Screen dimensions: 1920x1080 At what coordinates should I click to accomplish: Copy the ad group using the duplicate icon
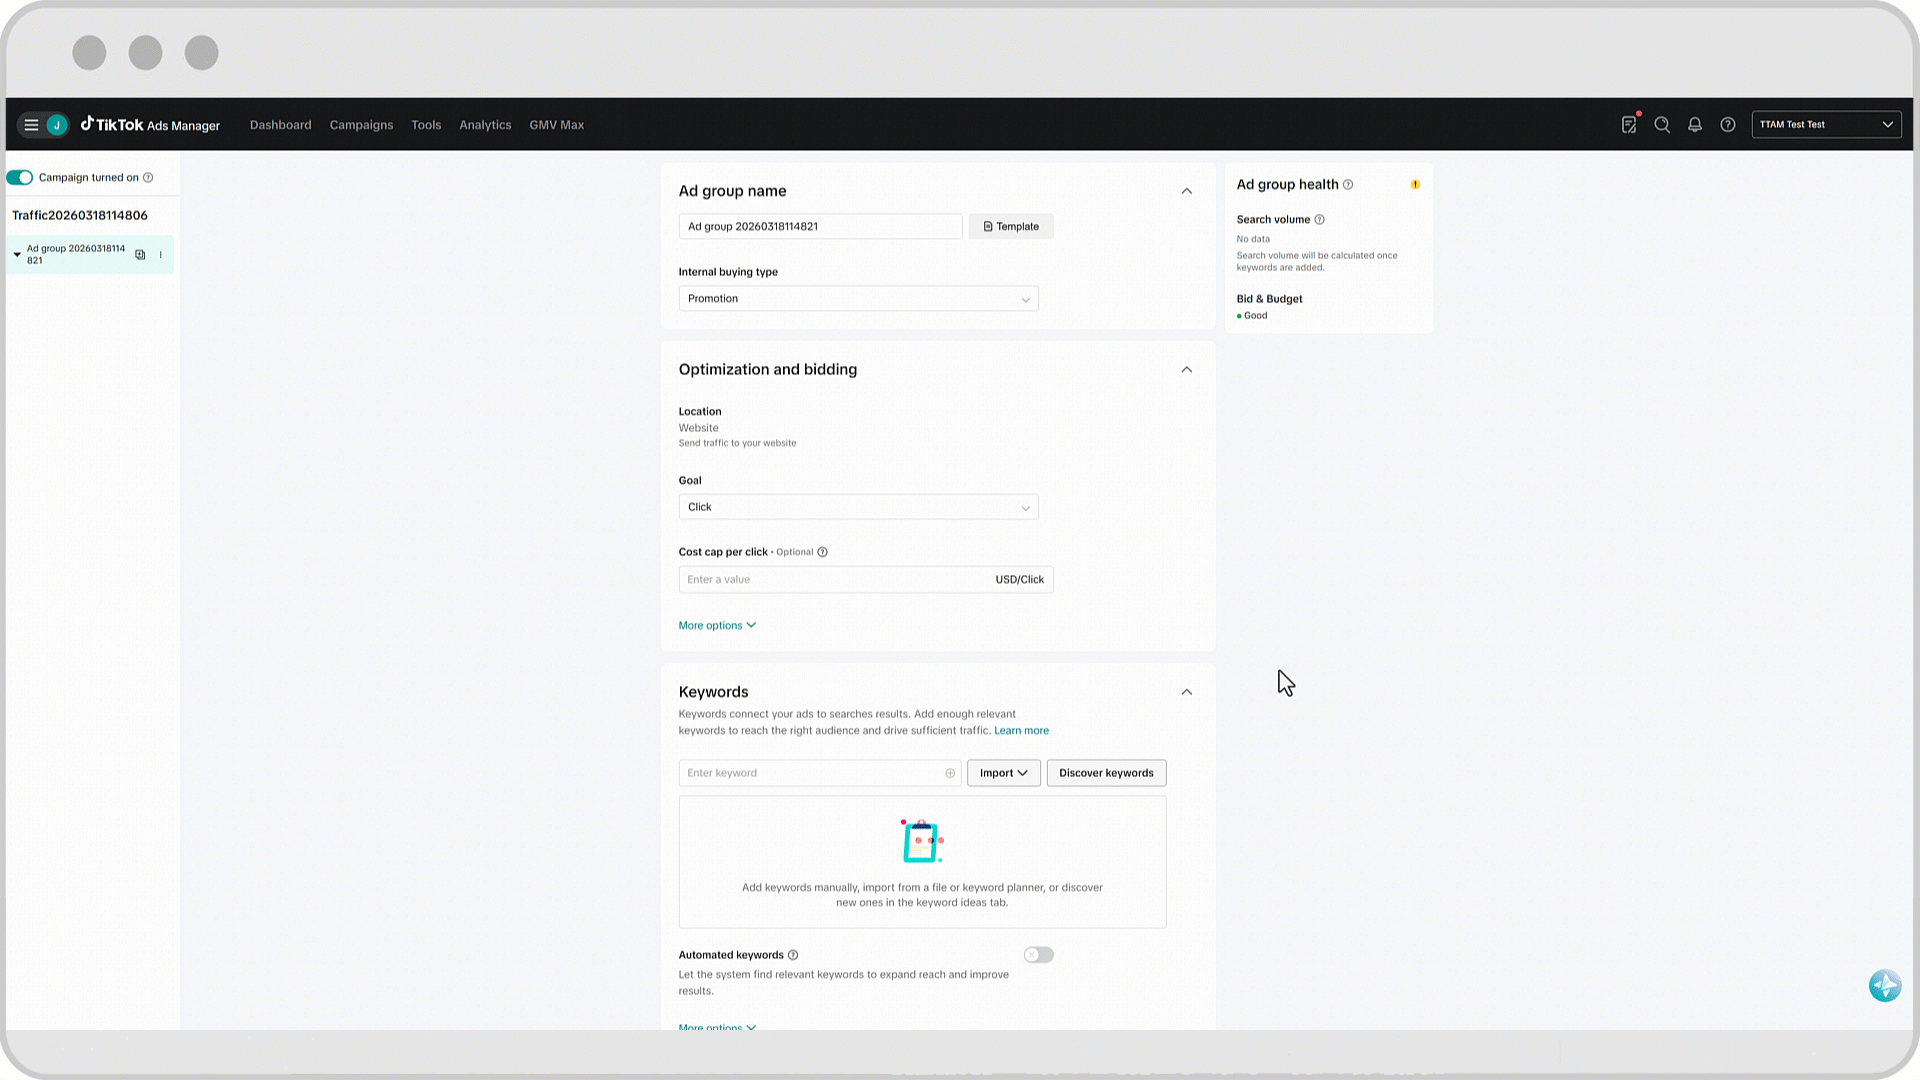[x=139, y=254]
